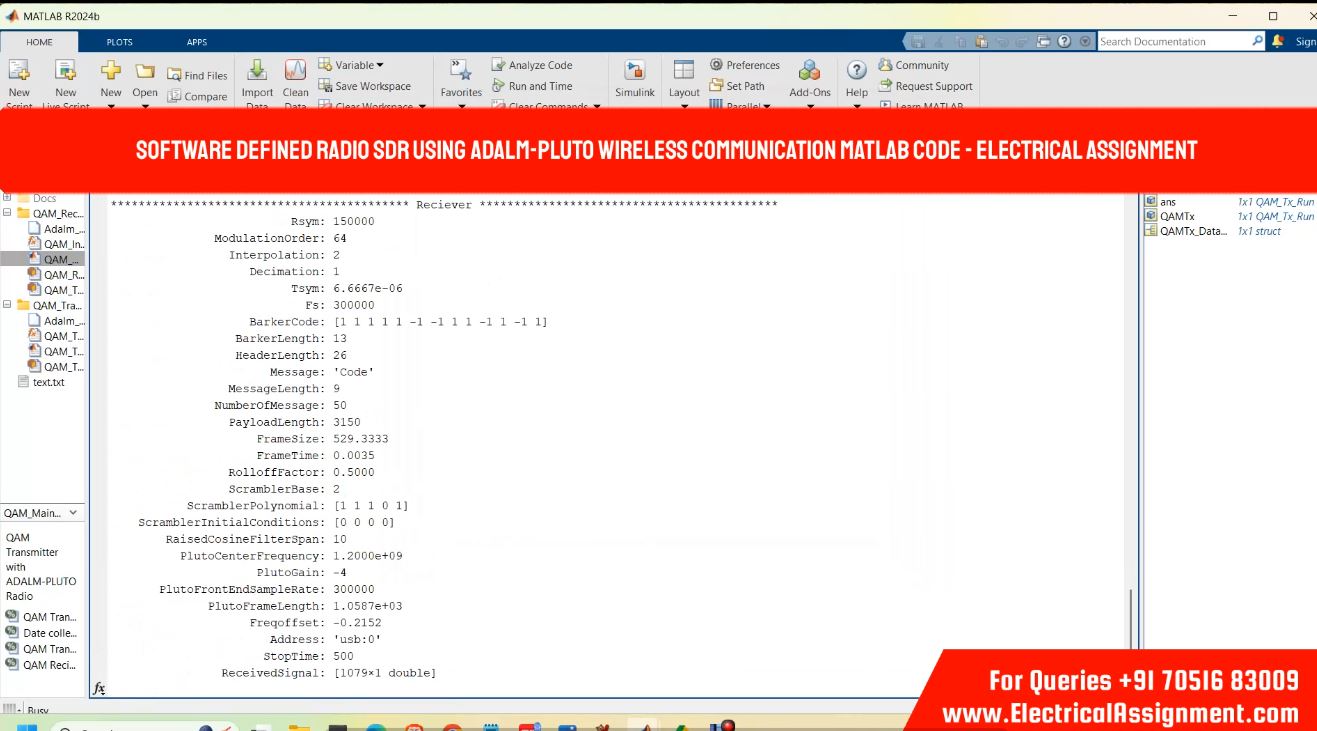Screen dimensions: 1317x731
Task: Collapse the QAM_Rec folder tree node
Action: tap(8, 213)
